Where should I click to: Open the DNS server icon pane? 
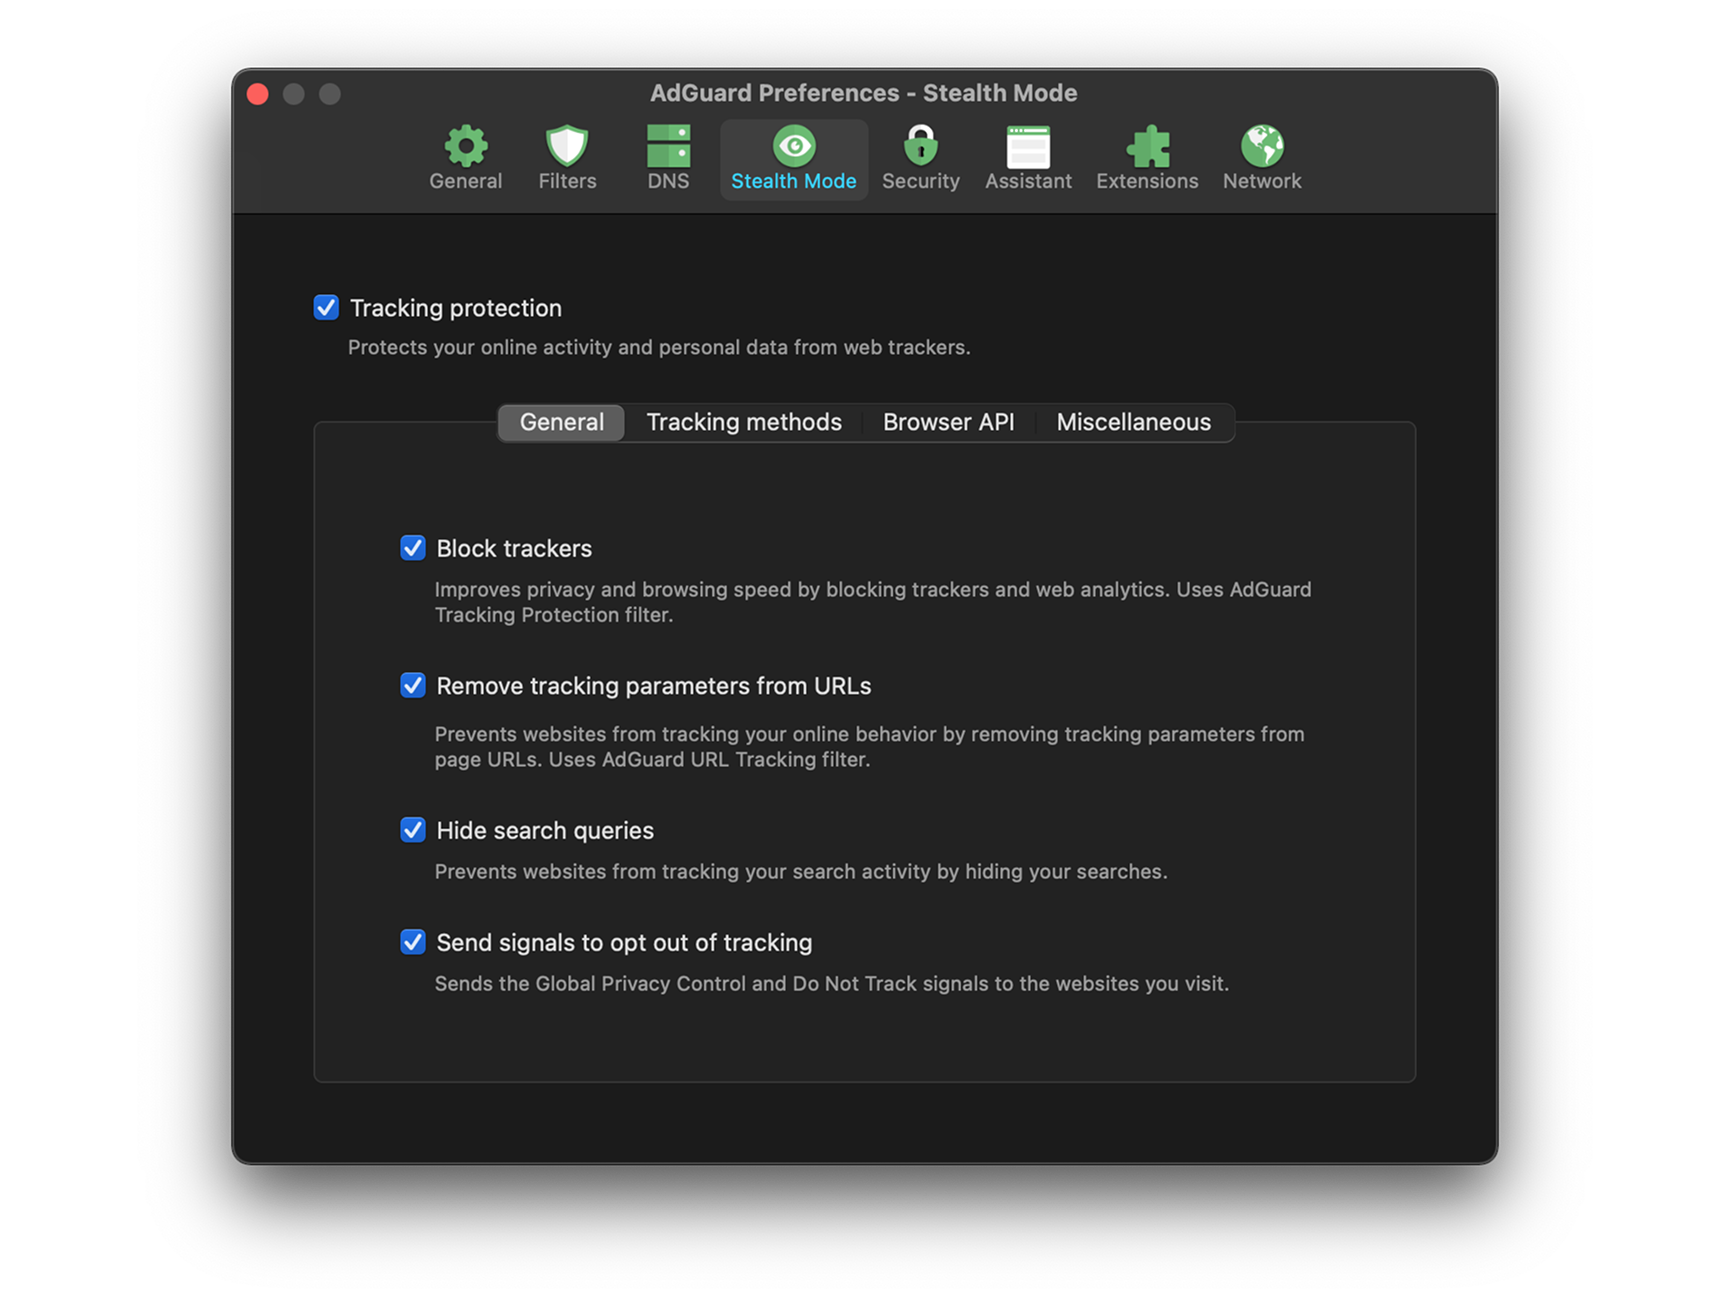click(668, 158)
